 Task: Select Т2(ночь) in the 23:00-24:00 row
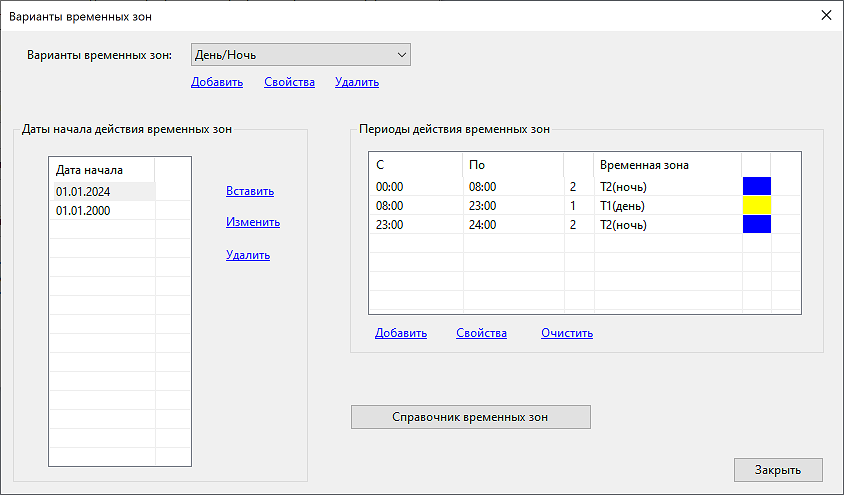(667, 225)
